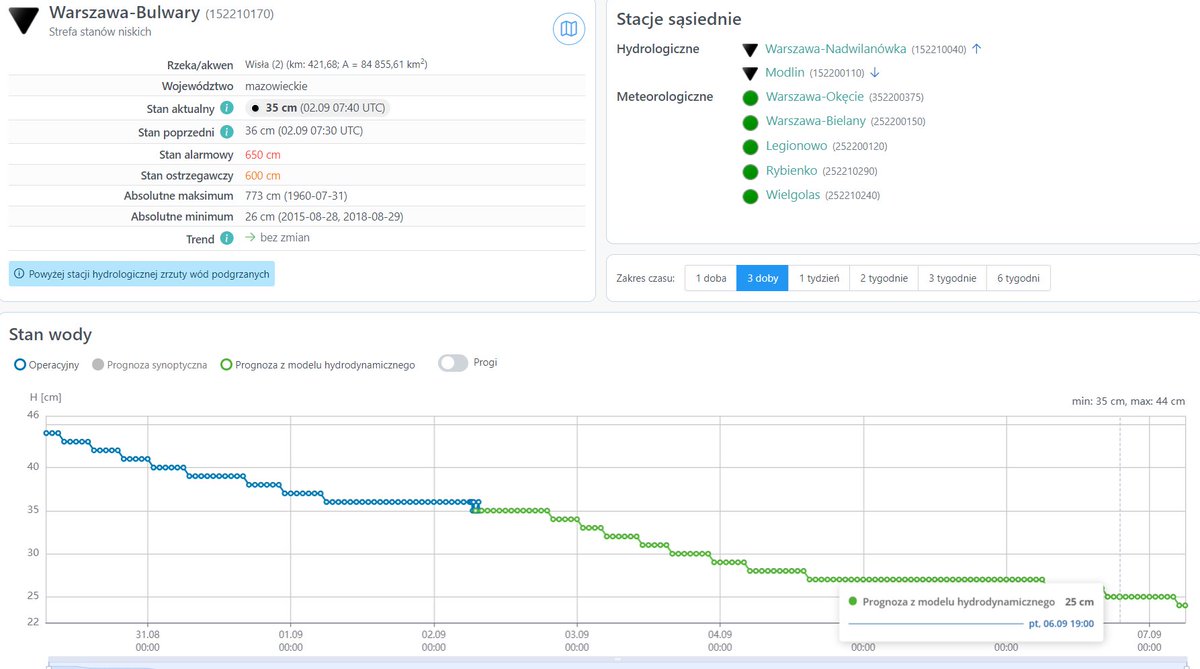1200x669 pixels.
Task: Toggle the Progi switch
Action: 453,363
